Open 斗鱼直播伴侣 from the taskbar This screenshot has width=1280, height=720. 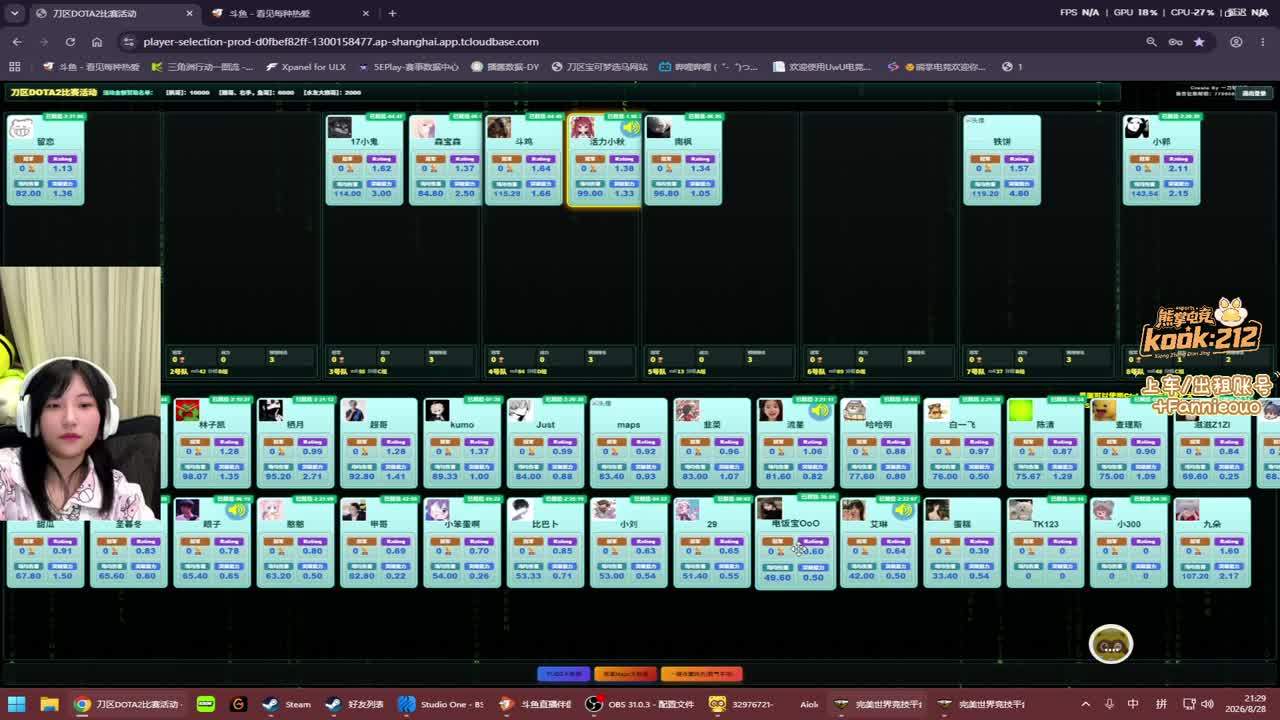click(536, 704)
